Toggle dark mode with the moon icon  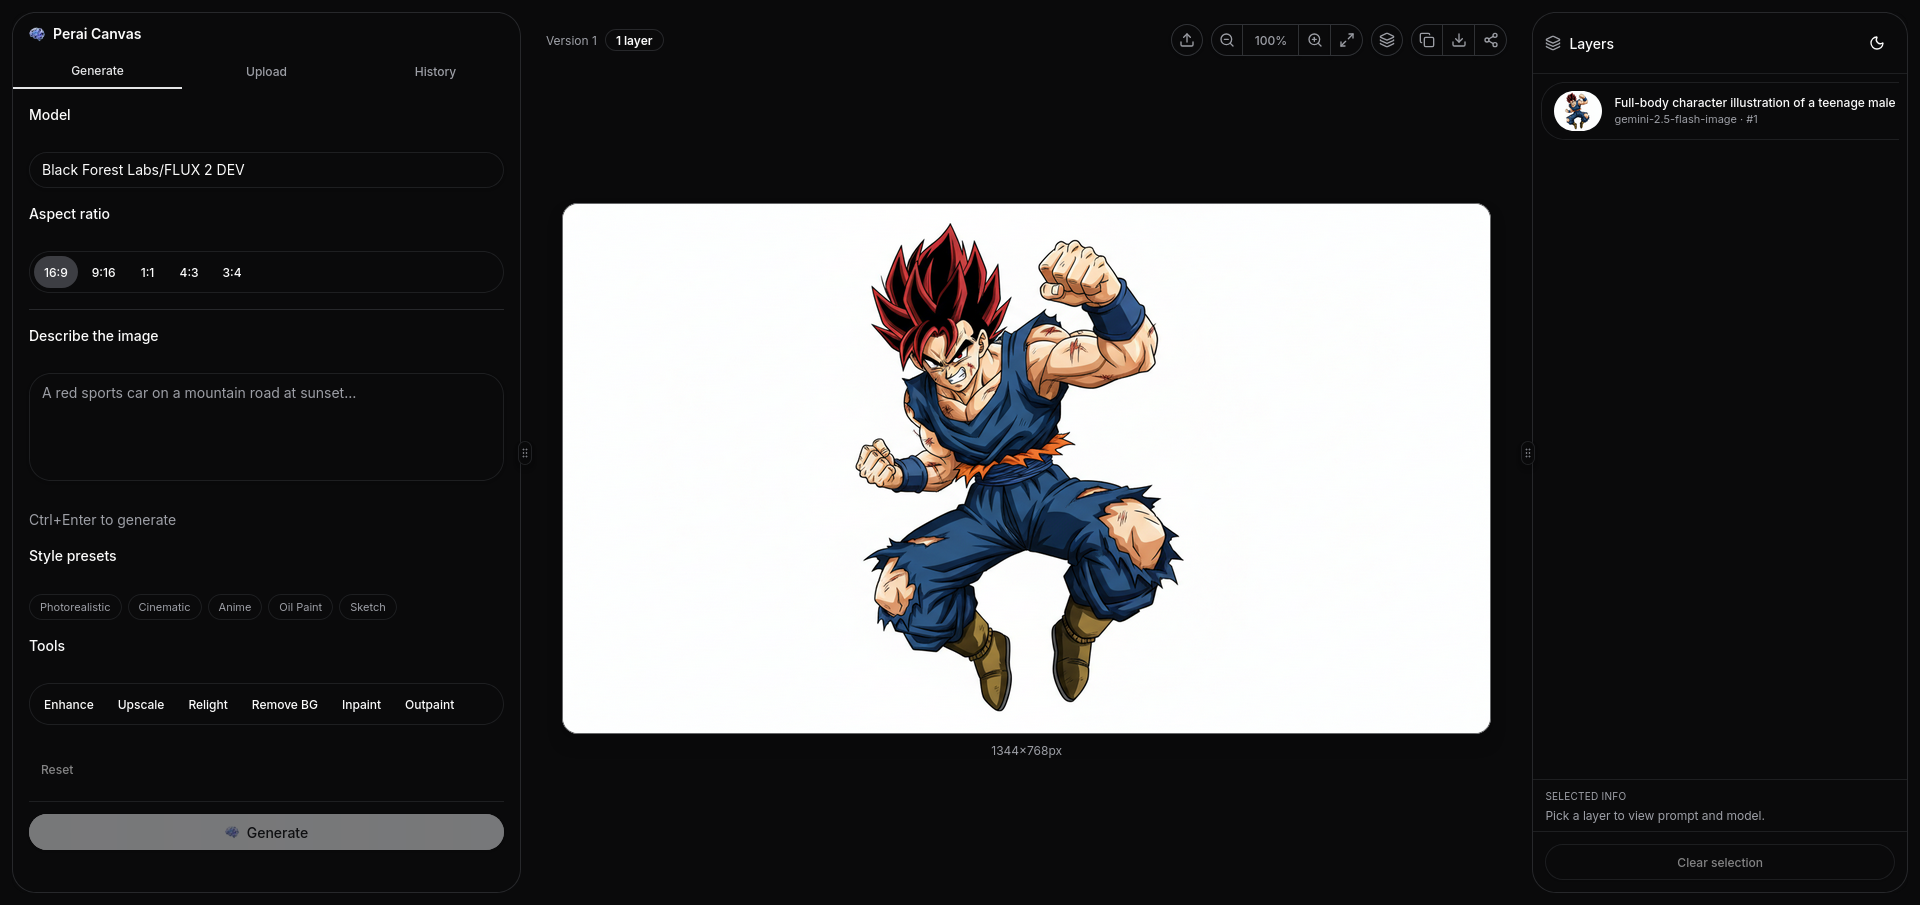(1877, 43)
